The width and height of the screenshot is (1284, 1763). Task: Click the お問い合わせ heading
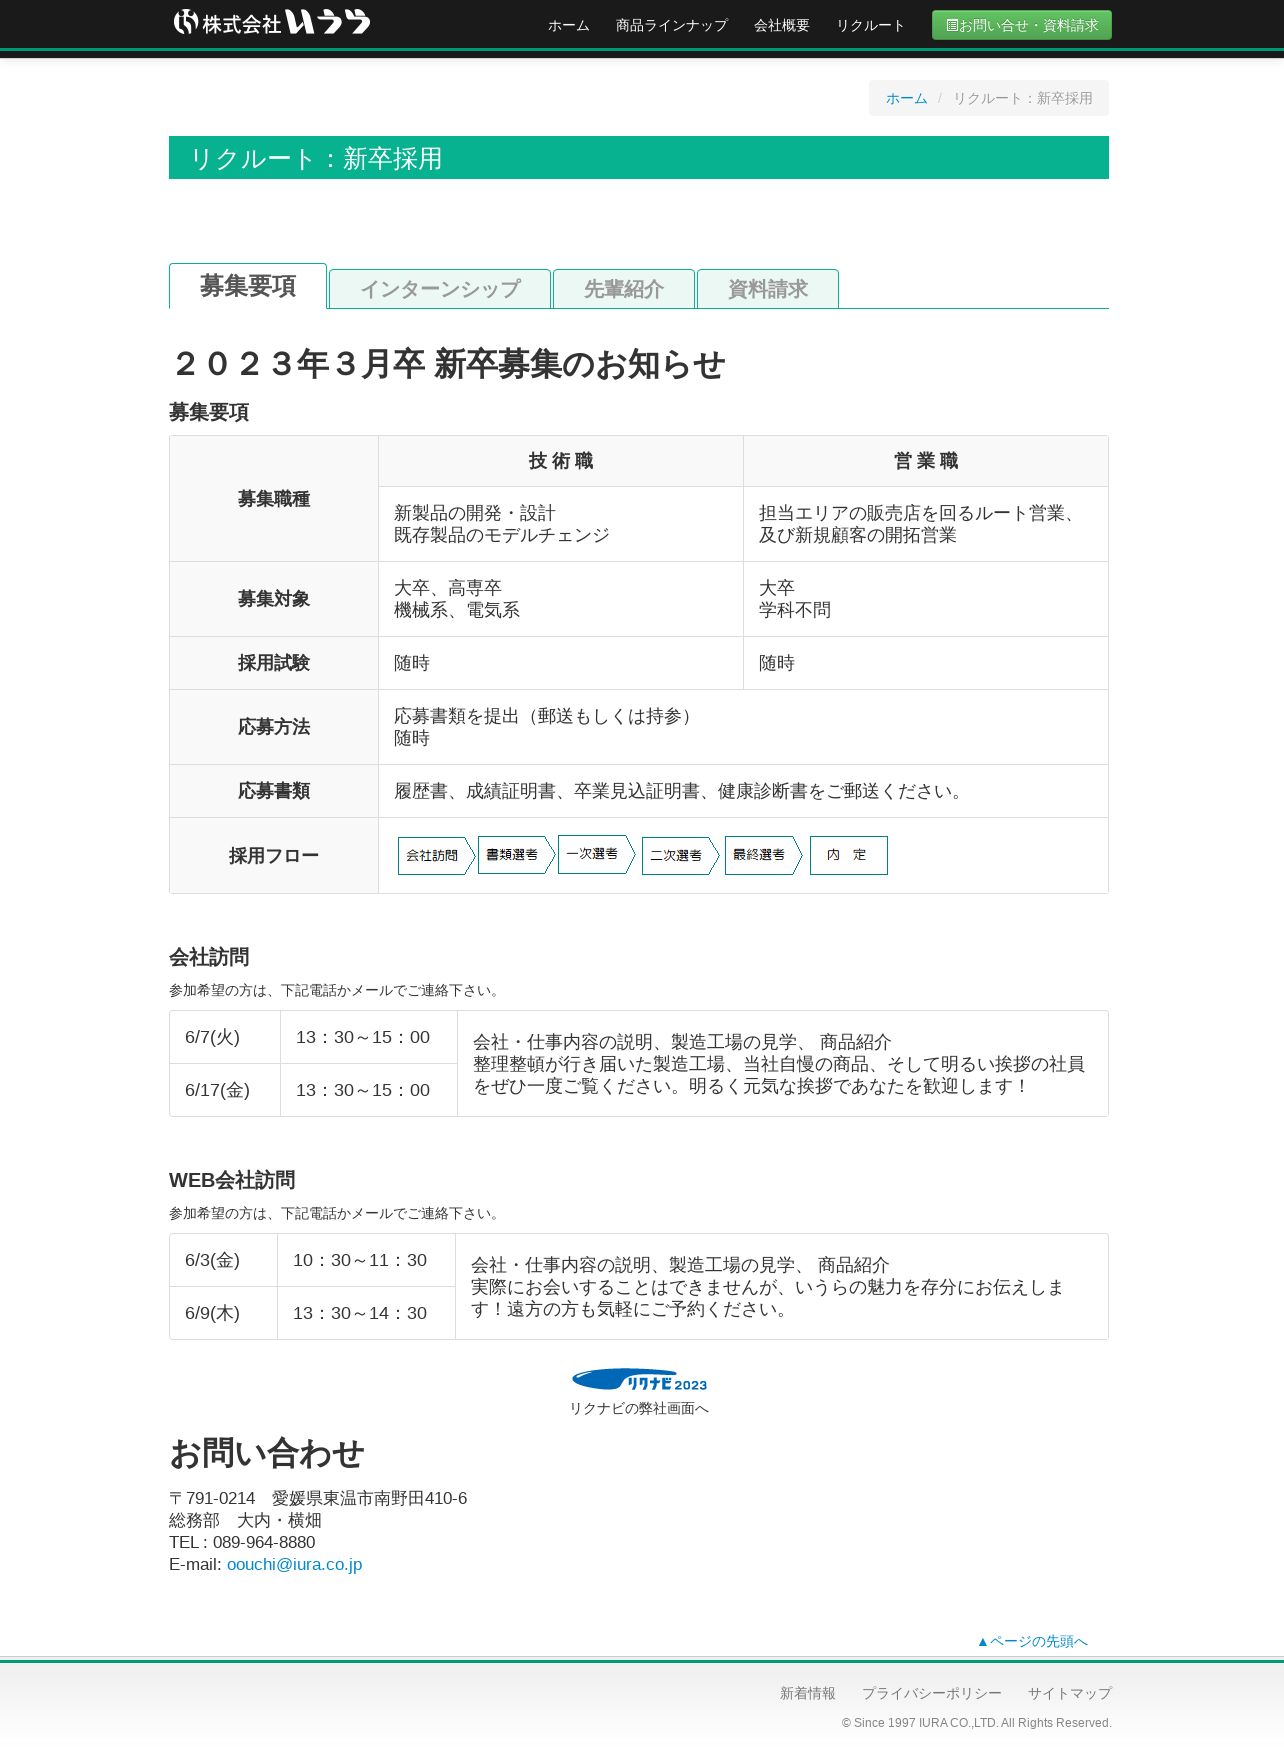tap(266, 1453)
